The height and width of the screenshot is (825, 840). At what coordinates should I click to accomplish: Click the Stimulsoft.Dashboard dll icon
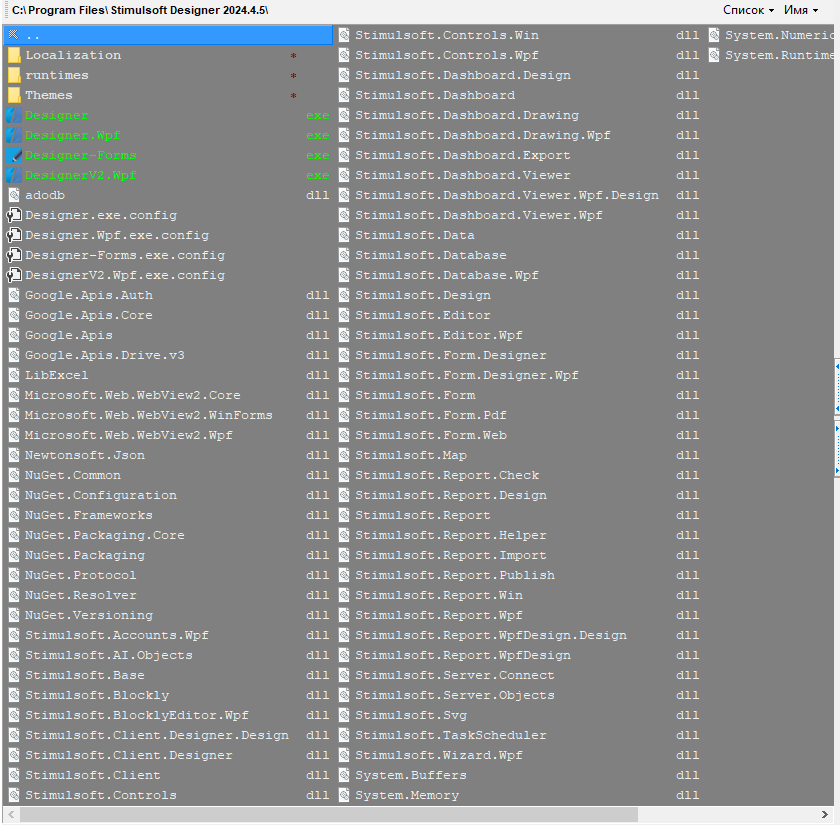[344, 95]
